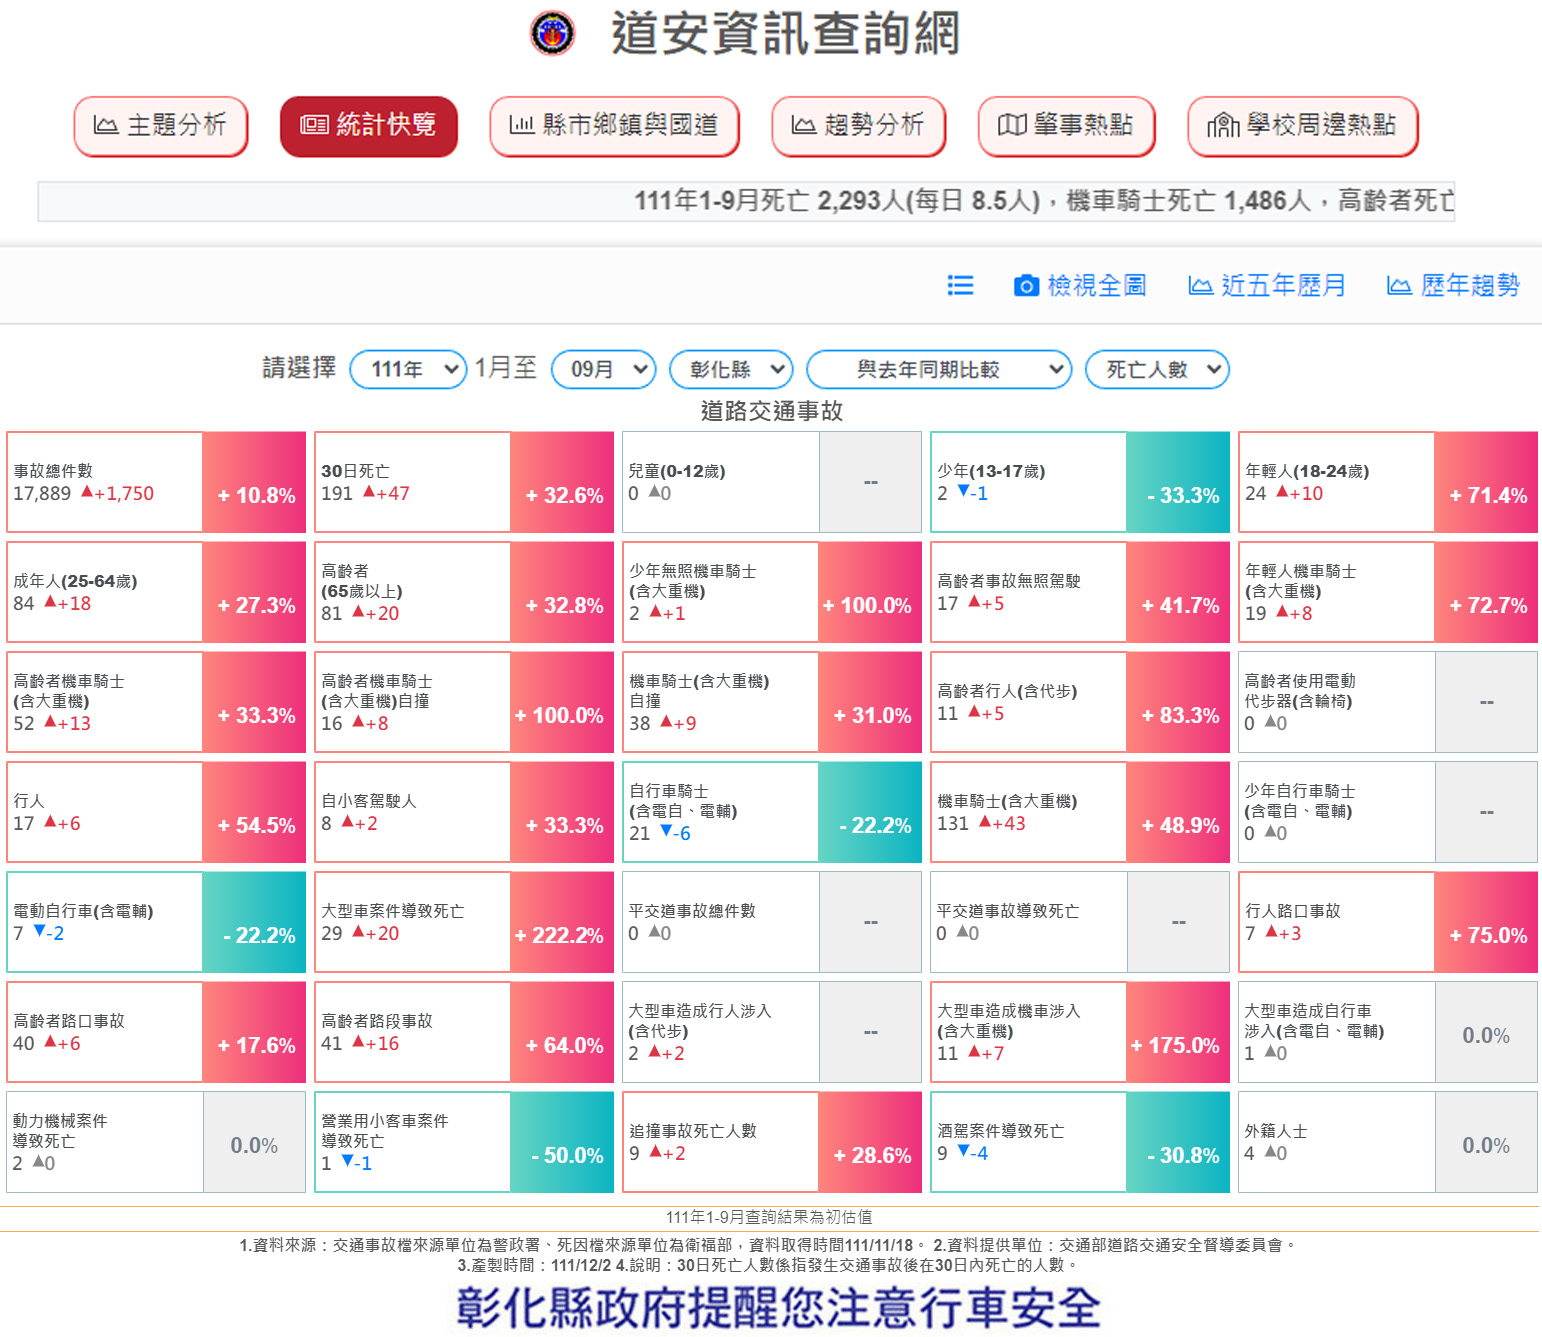Screen dimensions: 1542x1337
Task: Select the 30日死亡 statistics card
Action: pyautogui.click(x=412, y=482)
